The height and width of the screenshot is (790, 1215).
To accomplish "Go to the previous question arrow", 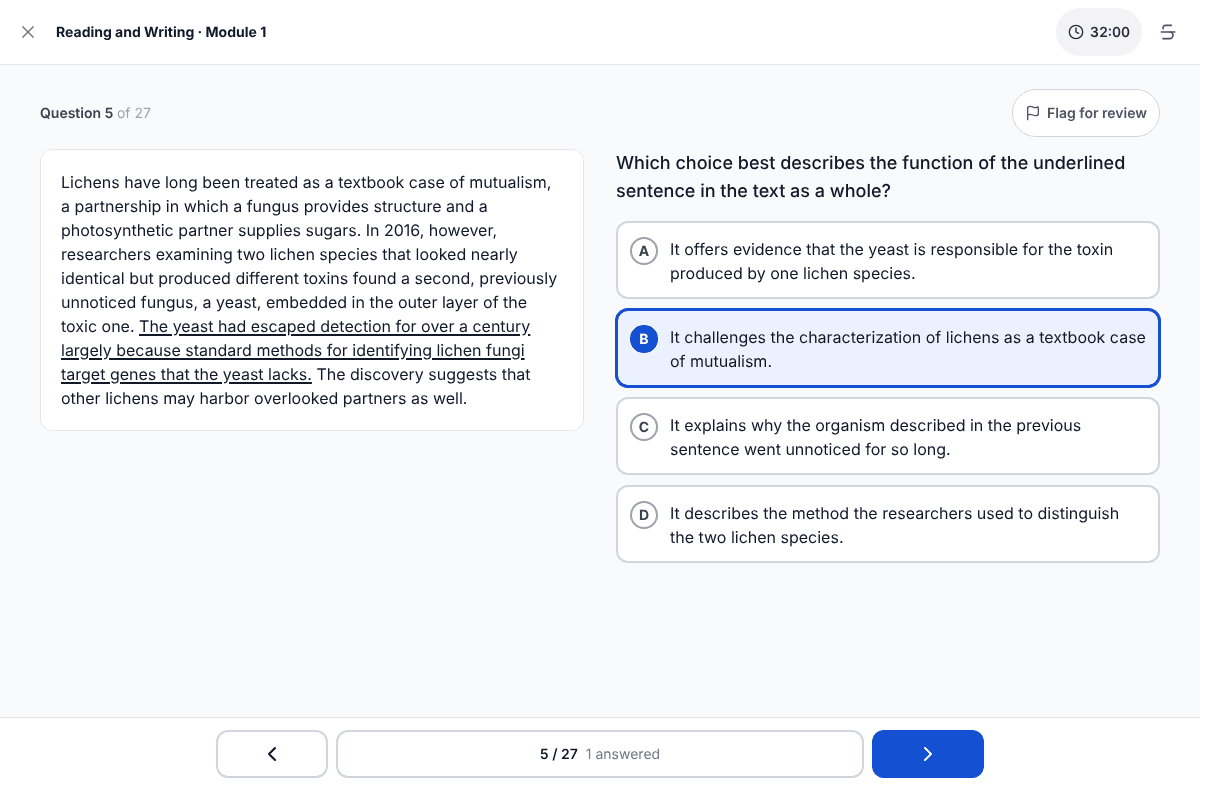I will [272, 754].
